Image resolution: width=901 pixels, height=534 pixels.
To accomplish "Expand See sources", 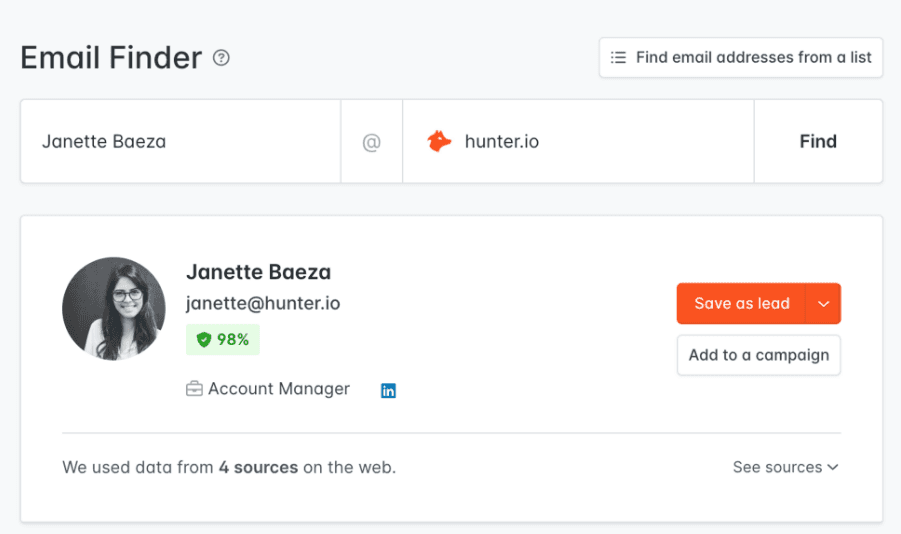I will (786, 467).
